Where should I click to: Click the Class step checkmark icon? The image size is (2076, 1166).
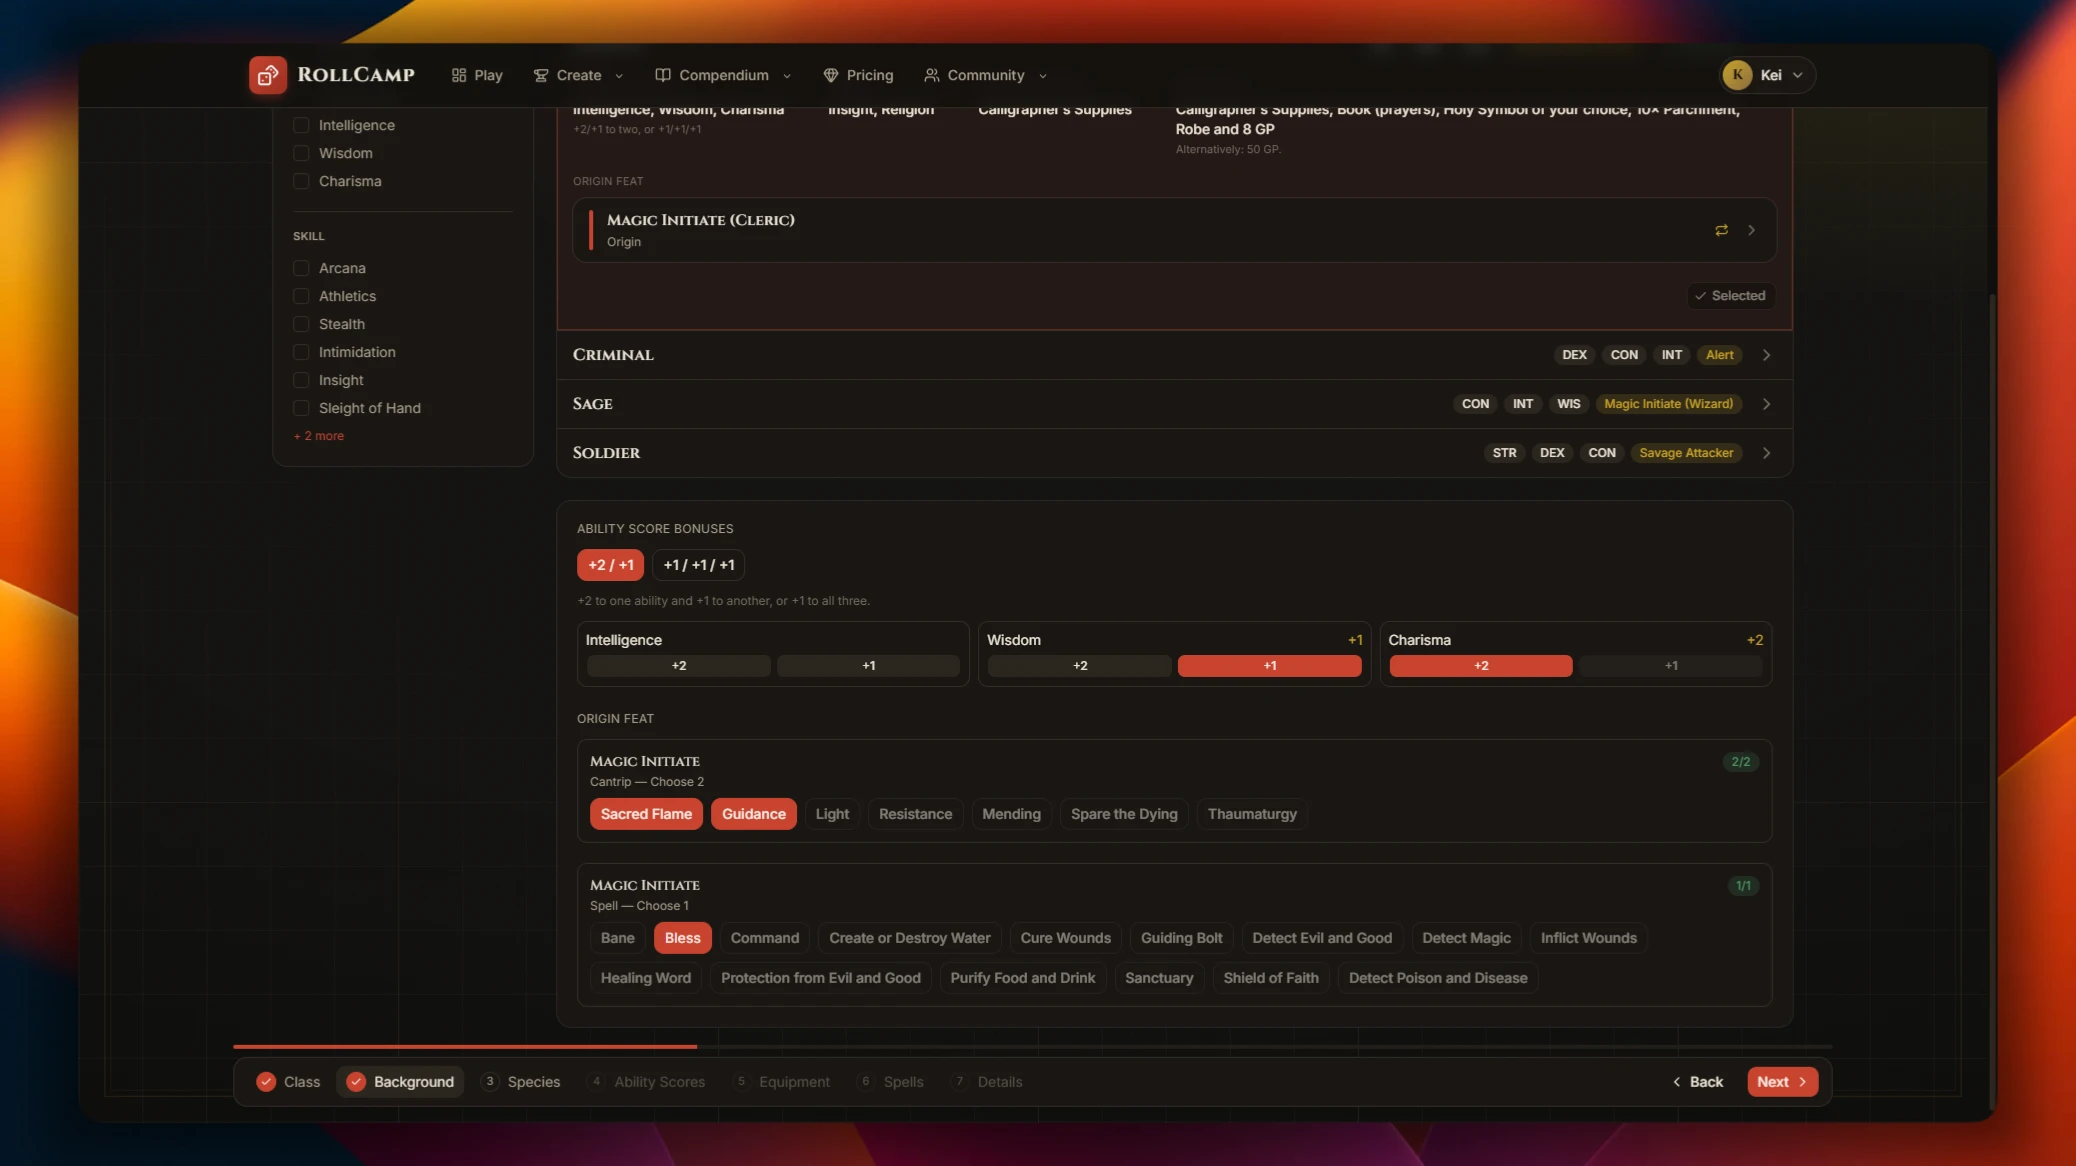click(x=266, y=1082)
